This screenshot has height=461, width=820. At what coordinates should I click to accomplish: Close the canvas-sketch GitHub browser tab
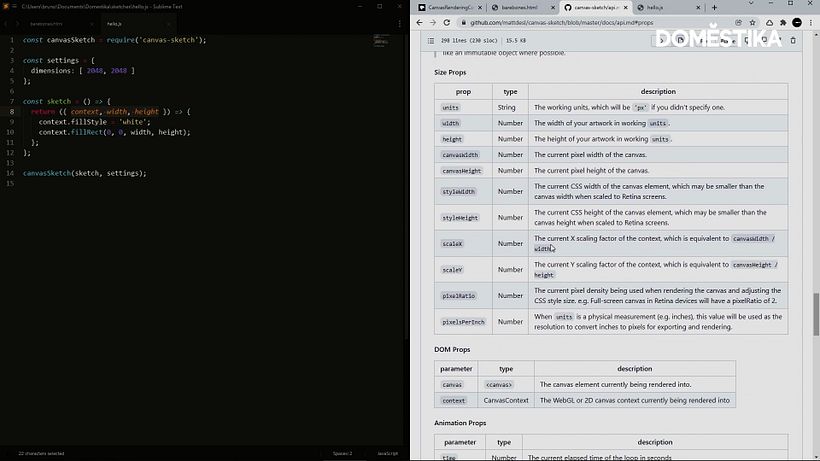[x=625, y=8]
